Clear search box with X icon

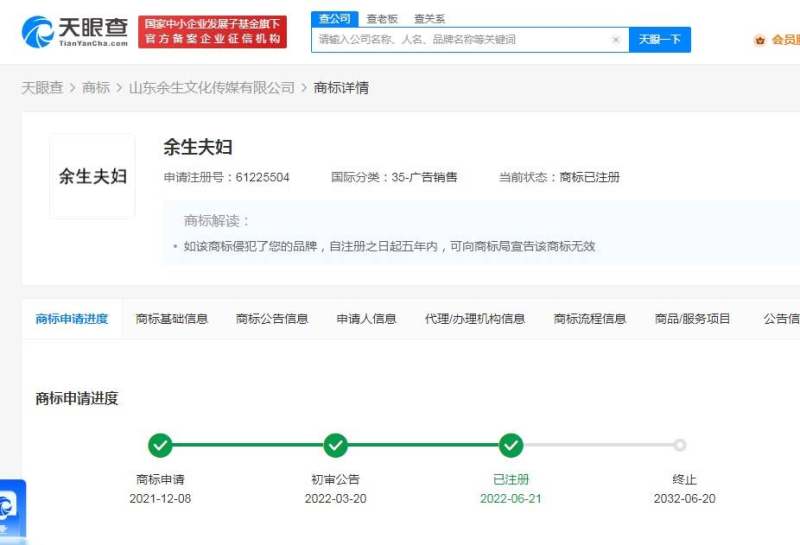tap(615, 40)
